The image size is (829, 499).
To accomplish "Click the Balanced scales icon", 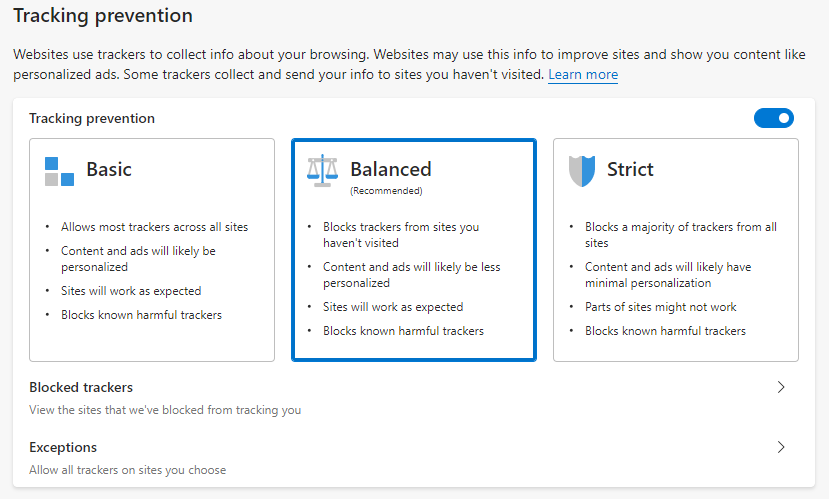I will (322, 171).
